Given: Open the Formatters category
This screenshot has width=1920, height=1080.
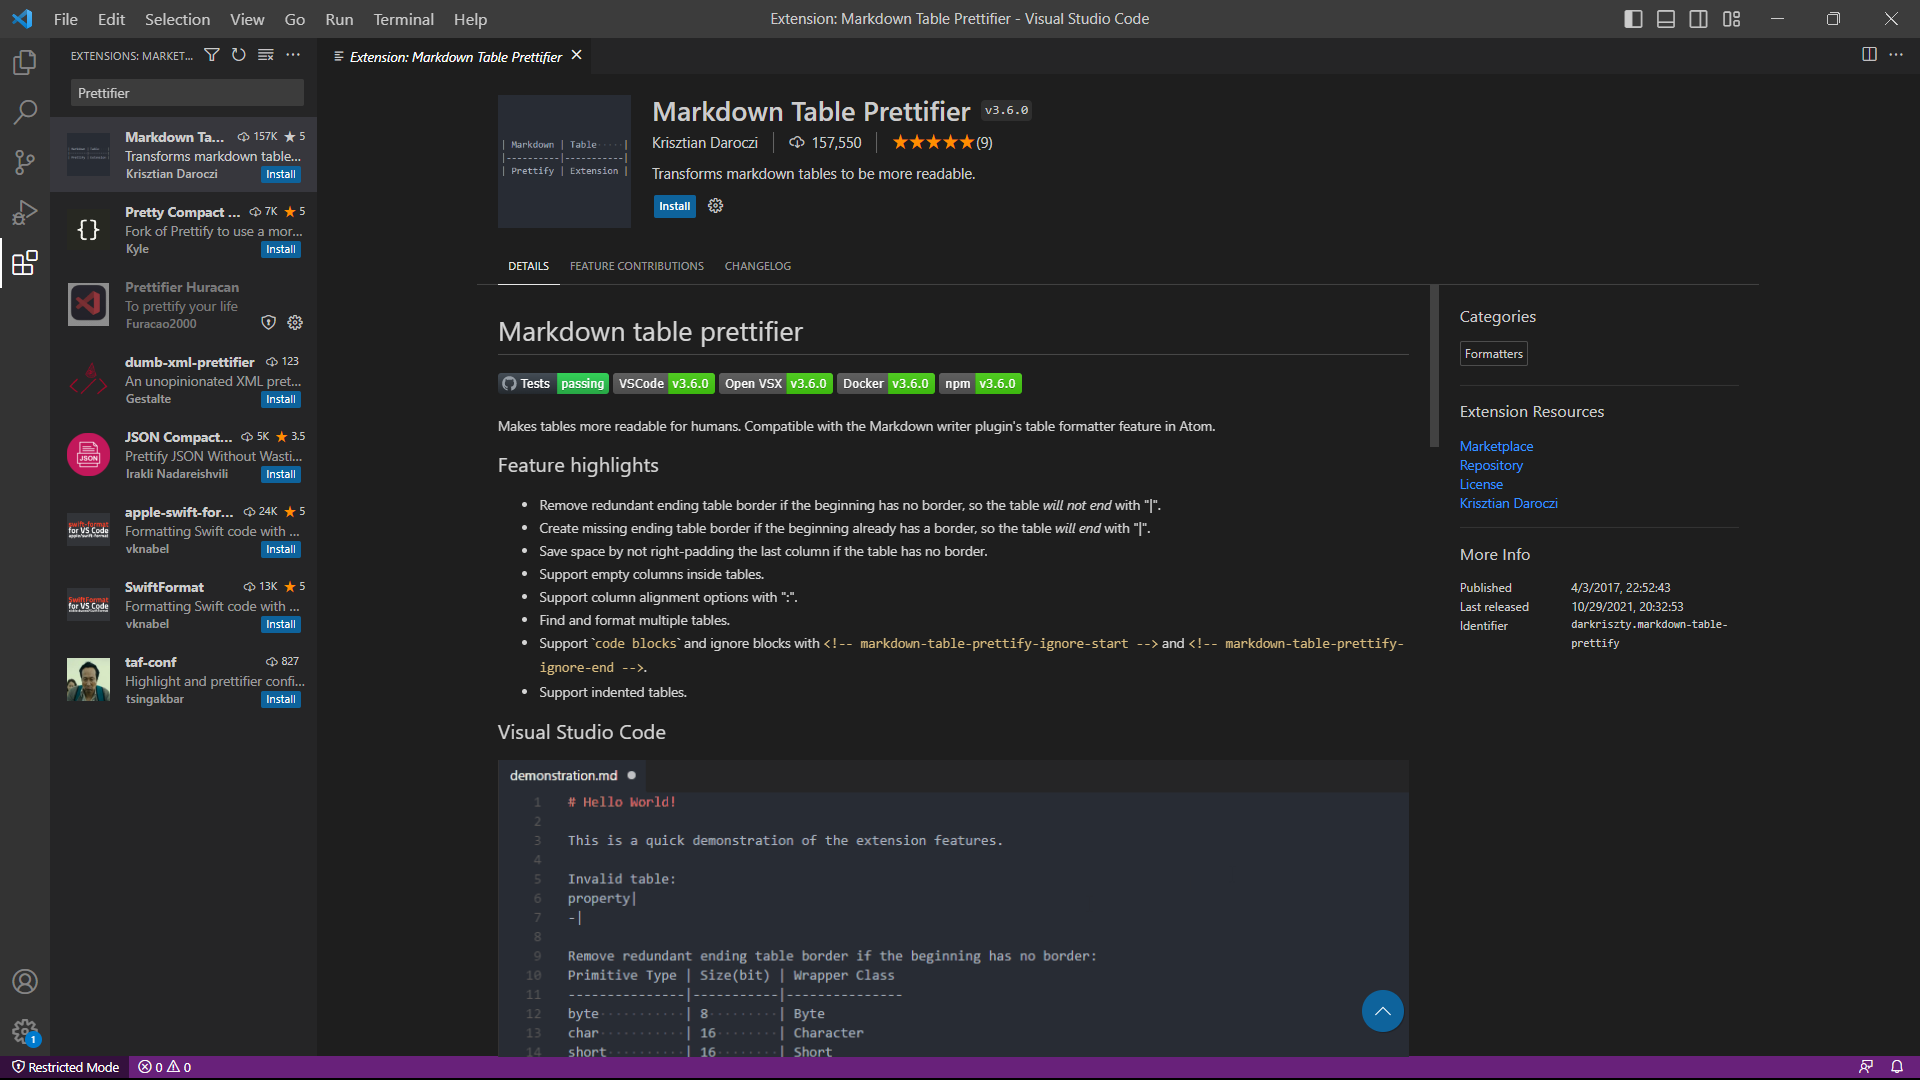Looking at the screenshot, I should (x=1494, y=354).
